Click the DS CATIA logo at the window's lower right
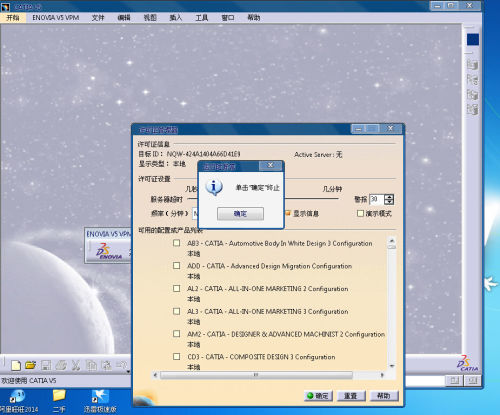This screenshot has width=500, height=415. tap(467, 363)
